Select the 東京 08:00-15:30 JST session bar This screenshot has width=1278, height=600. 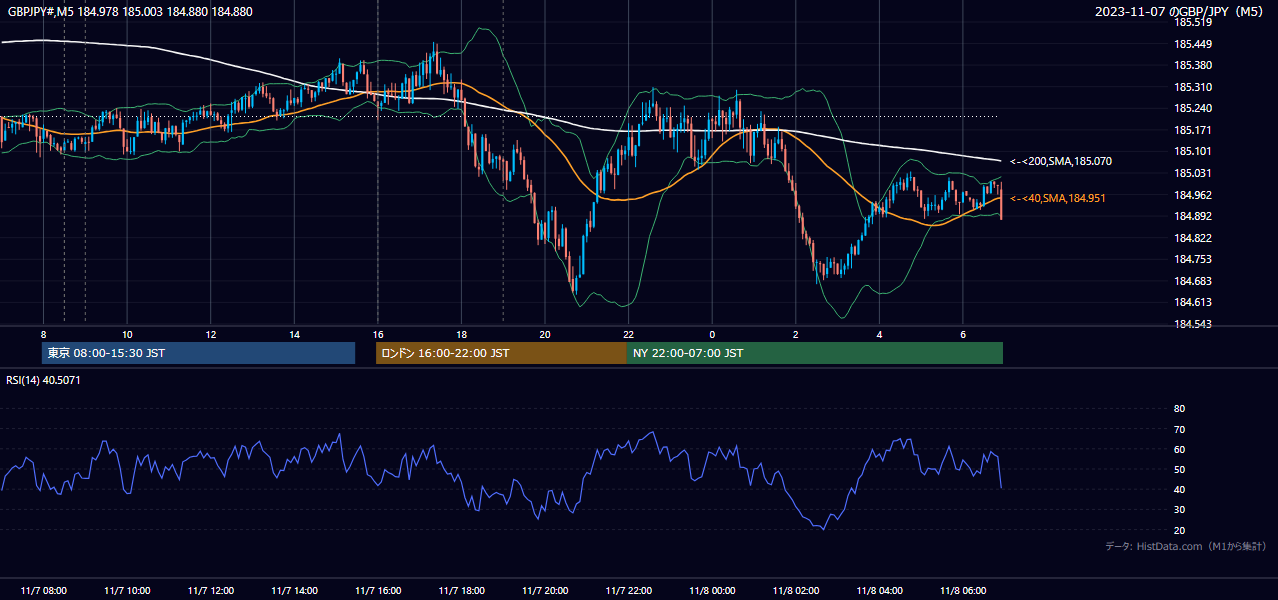click(199, 353)
